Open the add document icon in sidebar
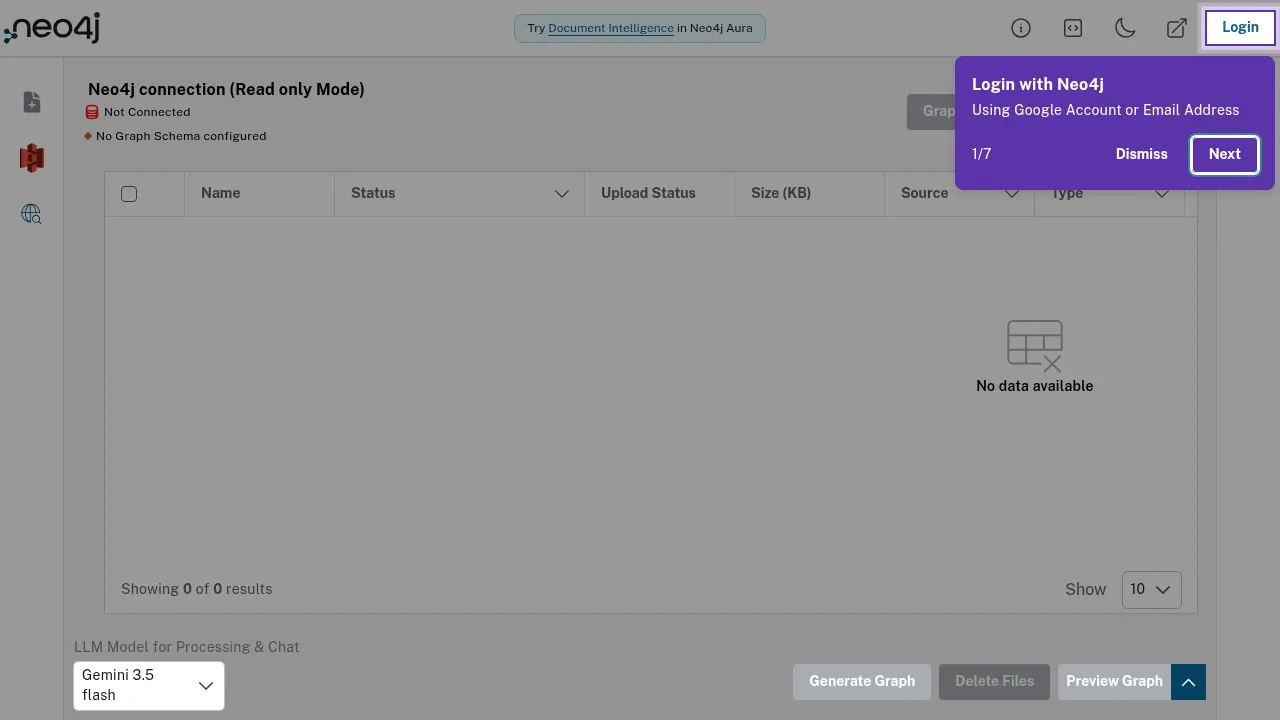1280x720 pixels. pos(32,102)
